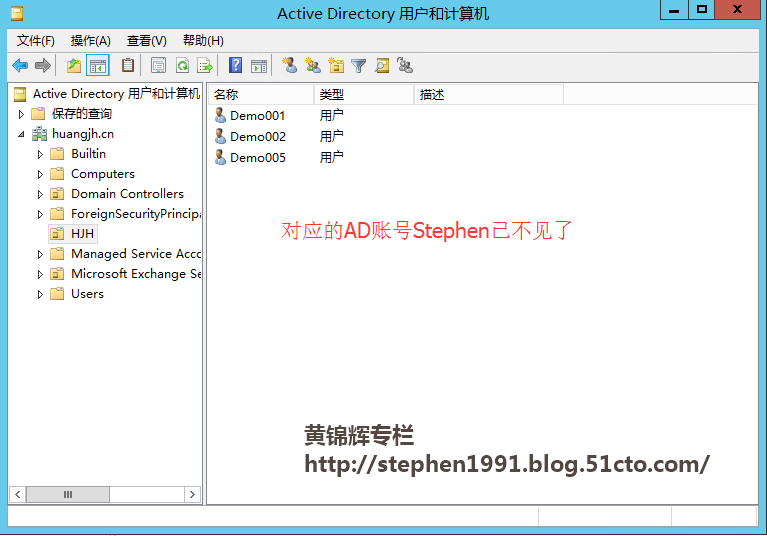Click the clipboard paste toolbar icon
The height and width of the screenshot is (536, 767).
pos(128,66)
